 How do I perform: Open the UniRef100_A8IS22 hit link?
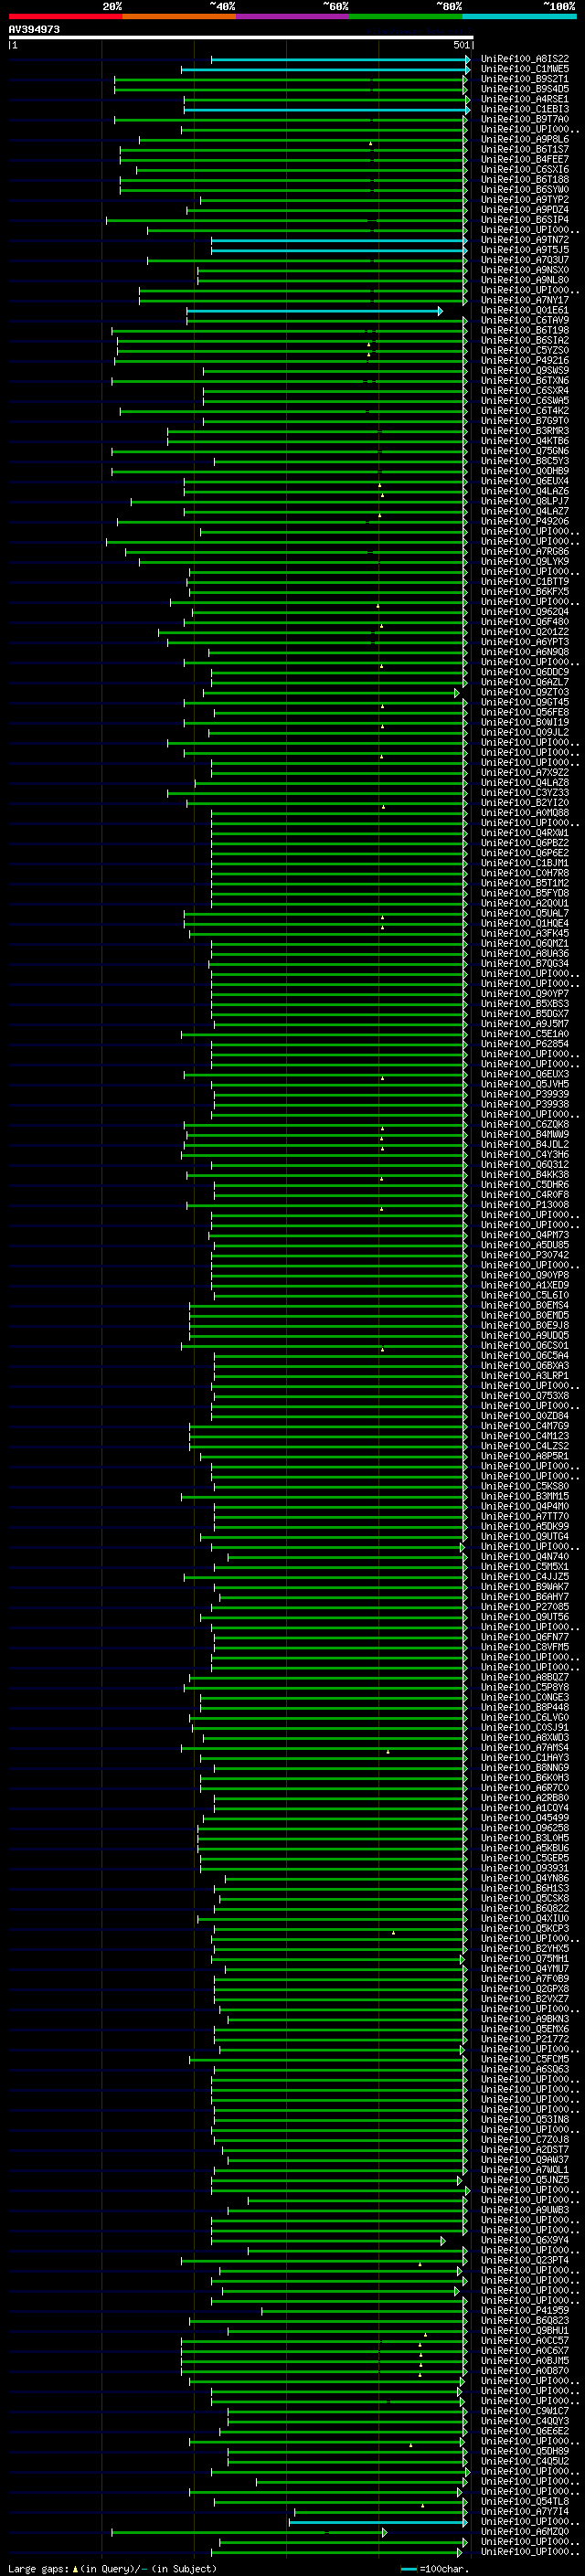coord(525,59)
